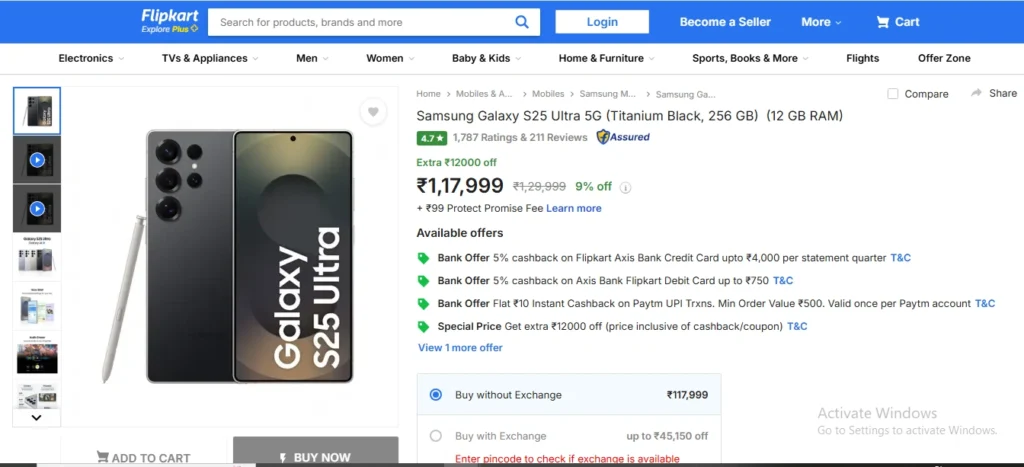The height and width of the screenshot is (467, 1024).
Task: Add product to wishlist with heart icon
Action: click(373, 112)
